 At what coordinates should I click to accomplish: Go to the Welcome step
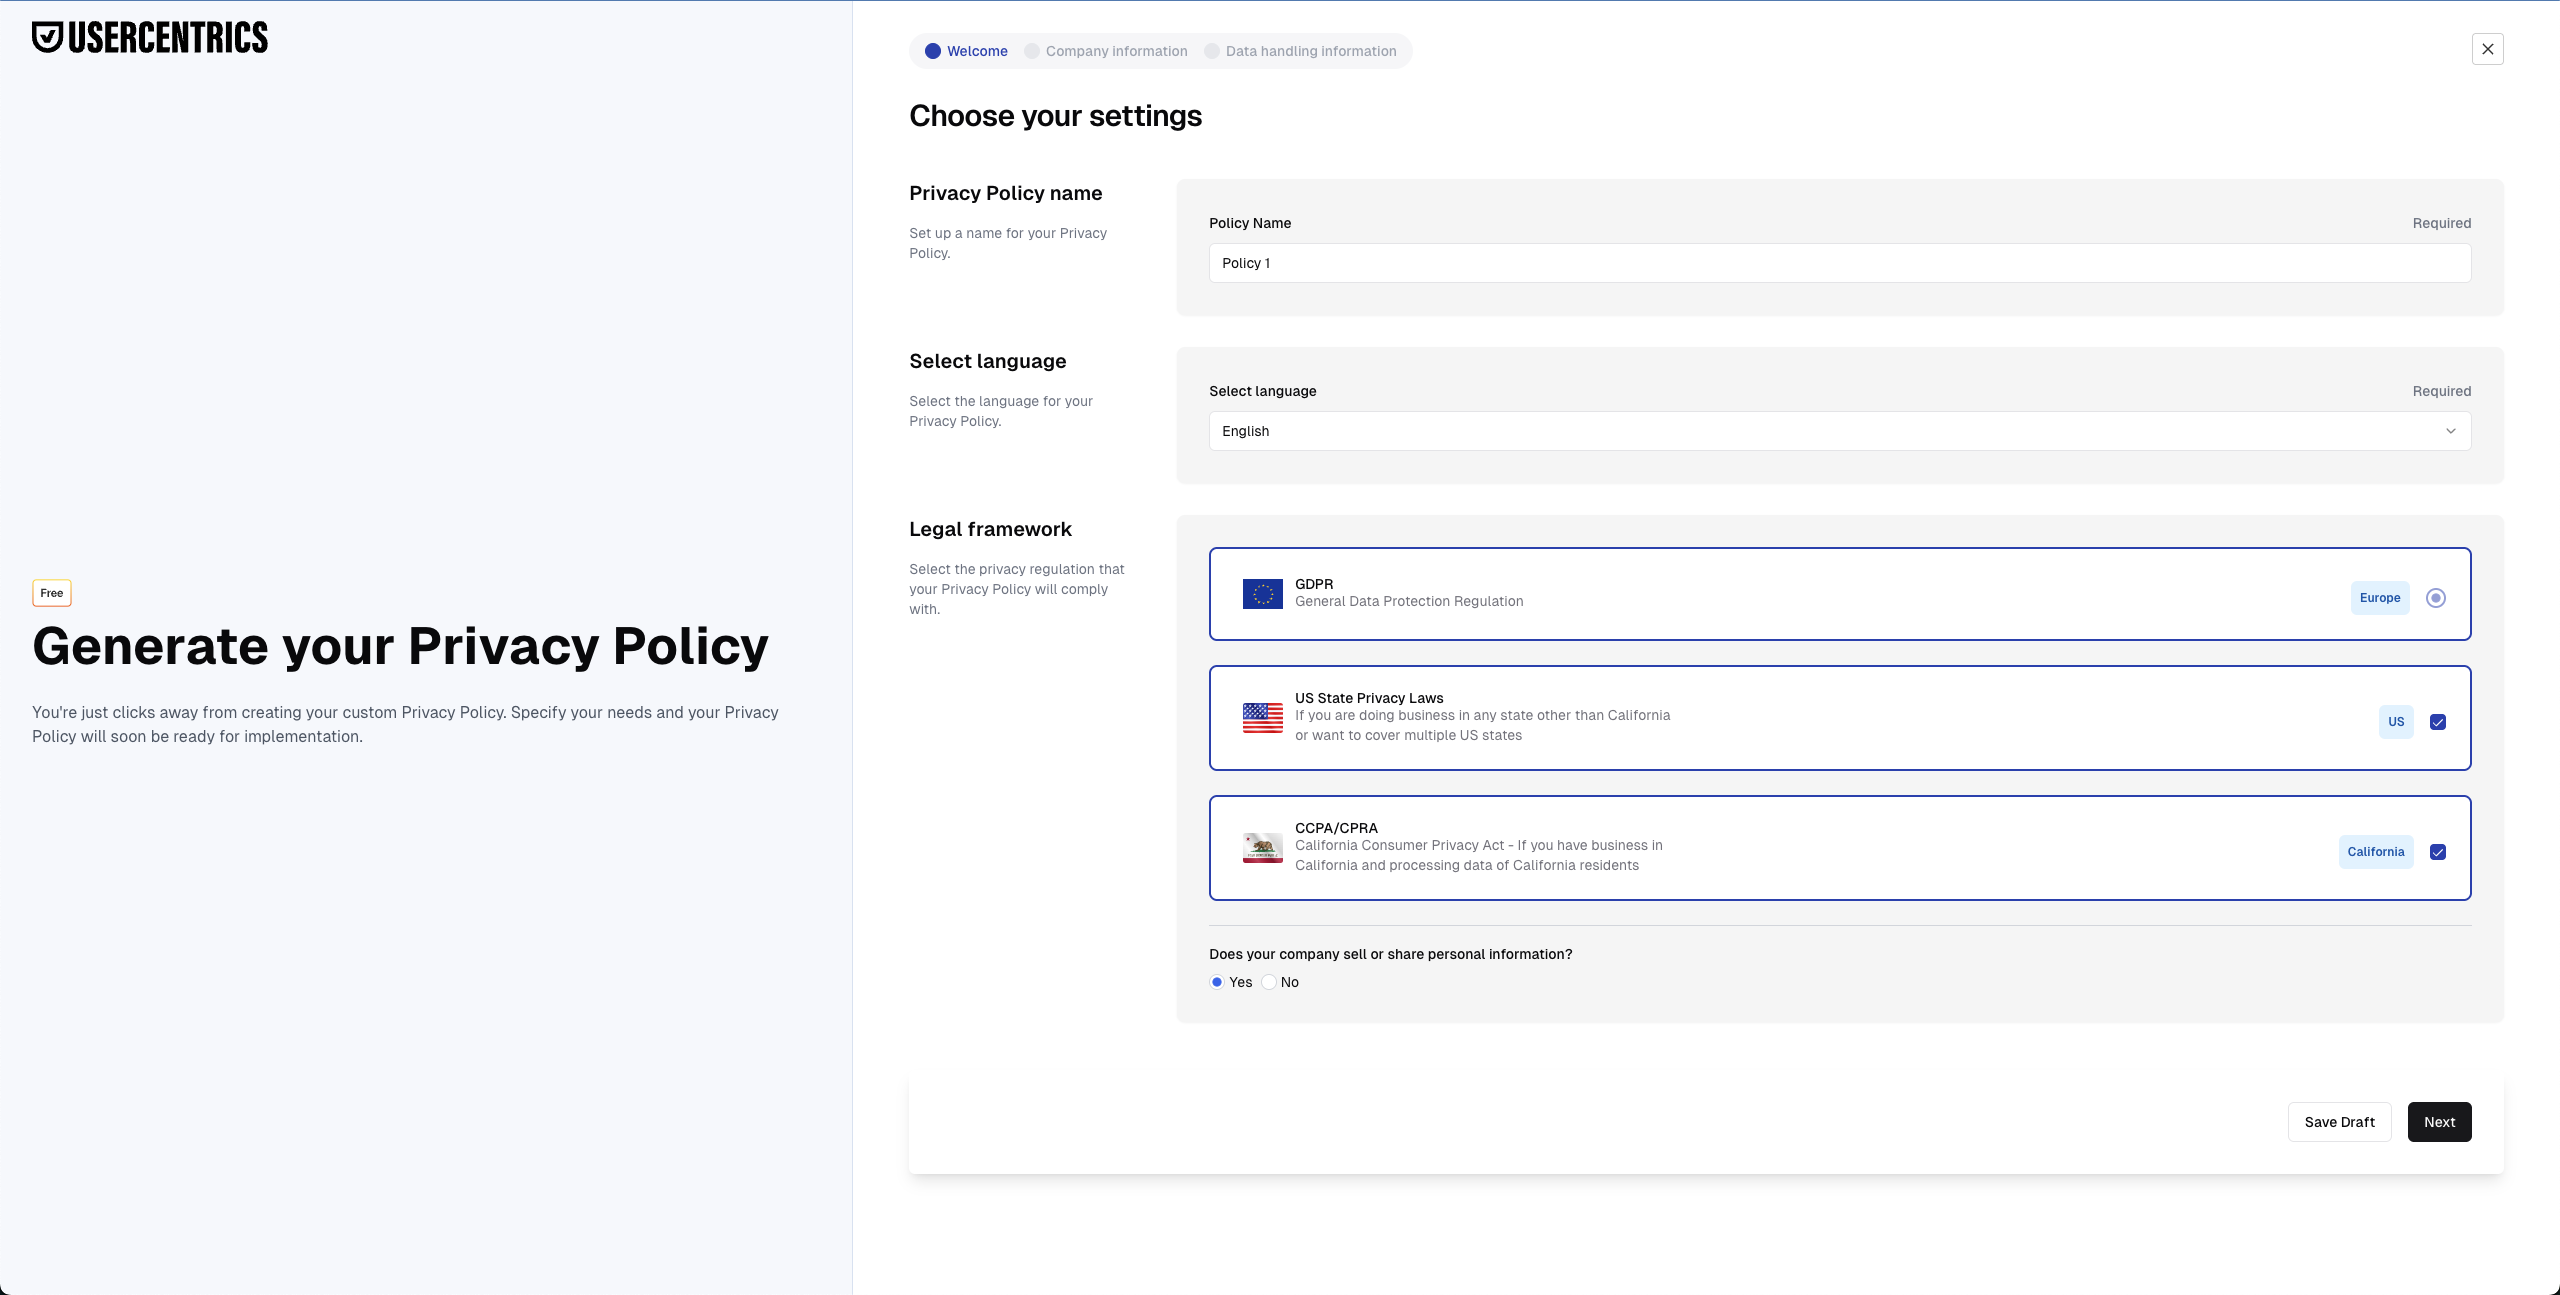(966, 51)
